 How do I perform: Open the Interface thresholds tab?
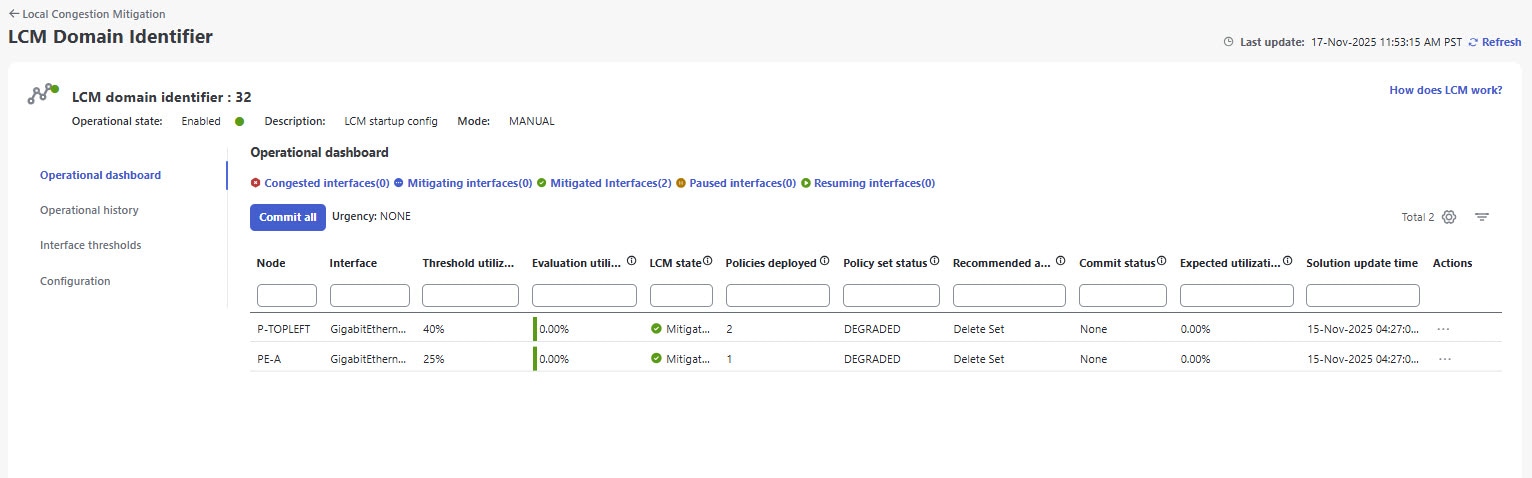(90, 245)
